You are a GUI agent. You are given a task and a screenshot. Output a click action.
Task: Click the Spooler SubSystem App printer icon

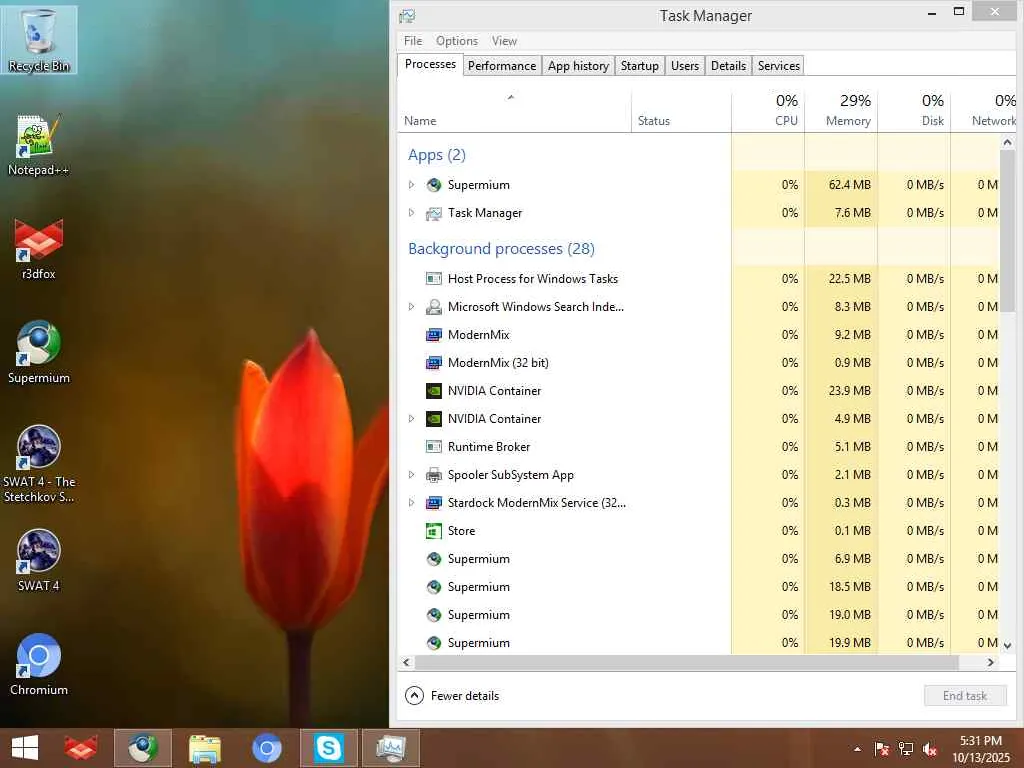click(434, 475)
